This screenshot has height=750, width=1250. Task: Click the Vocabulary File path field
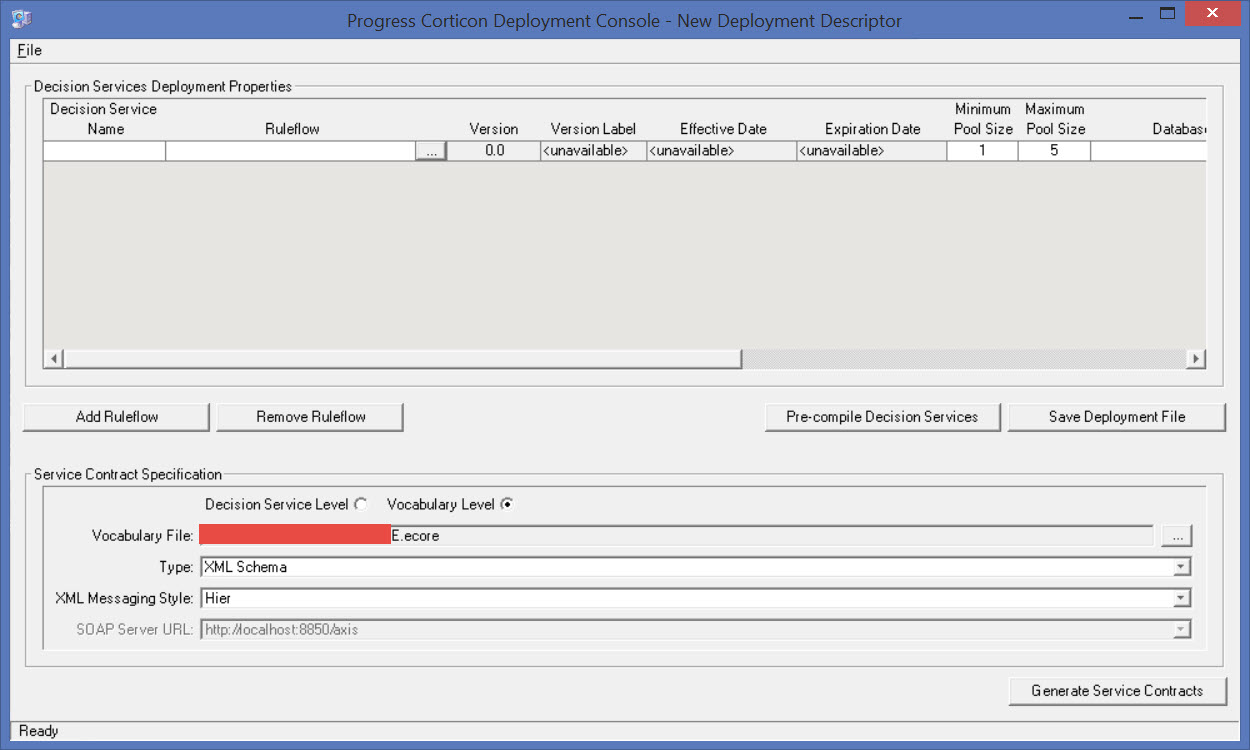(x=676, y=536)
